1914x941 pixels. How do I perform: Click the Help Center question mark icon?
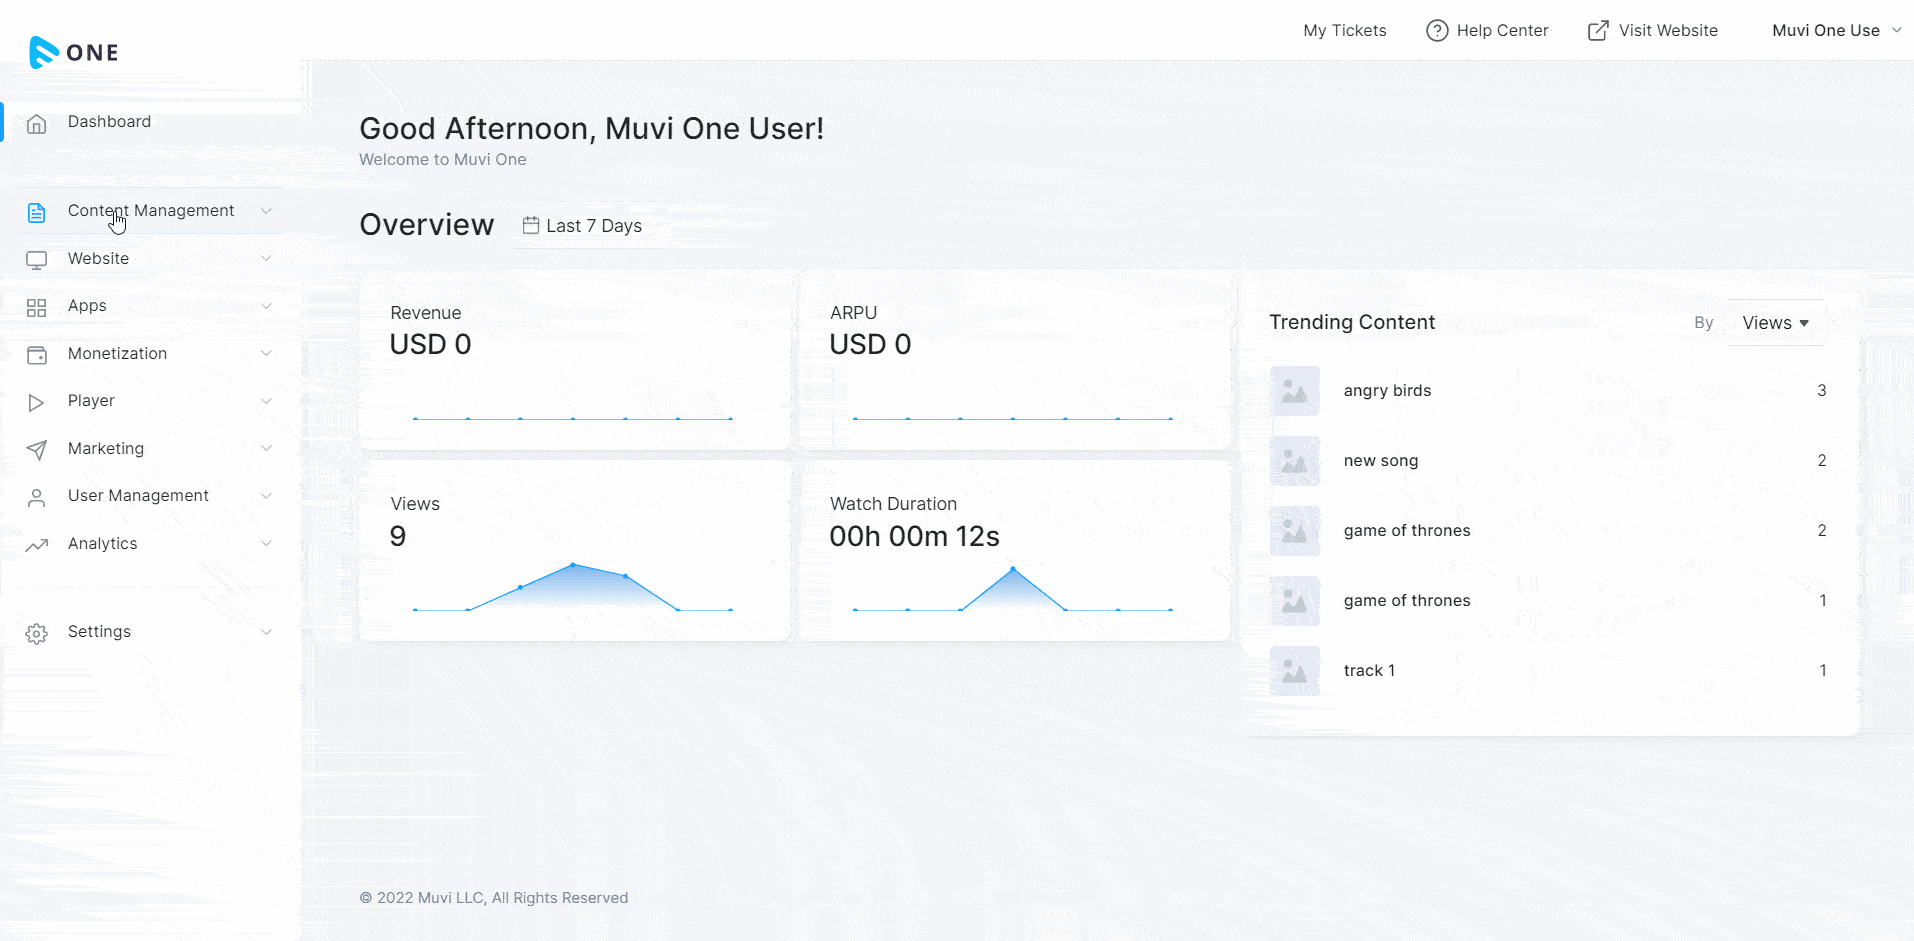pyautogui.click(x=1437, y=31)
